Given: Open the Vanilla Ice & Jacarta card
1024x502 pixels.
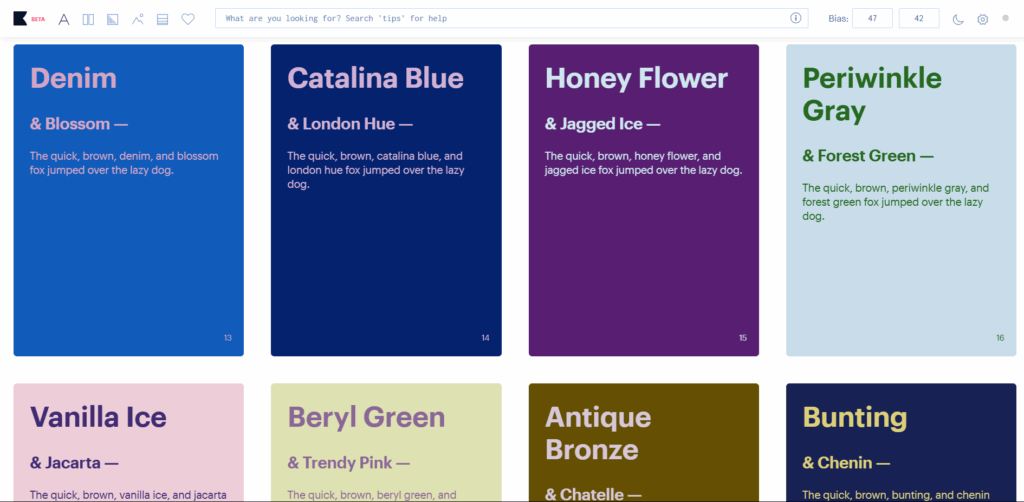Looking at the screenshot, I should 129,443.
